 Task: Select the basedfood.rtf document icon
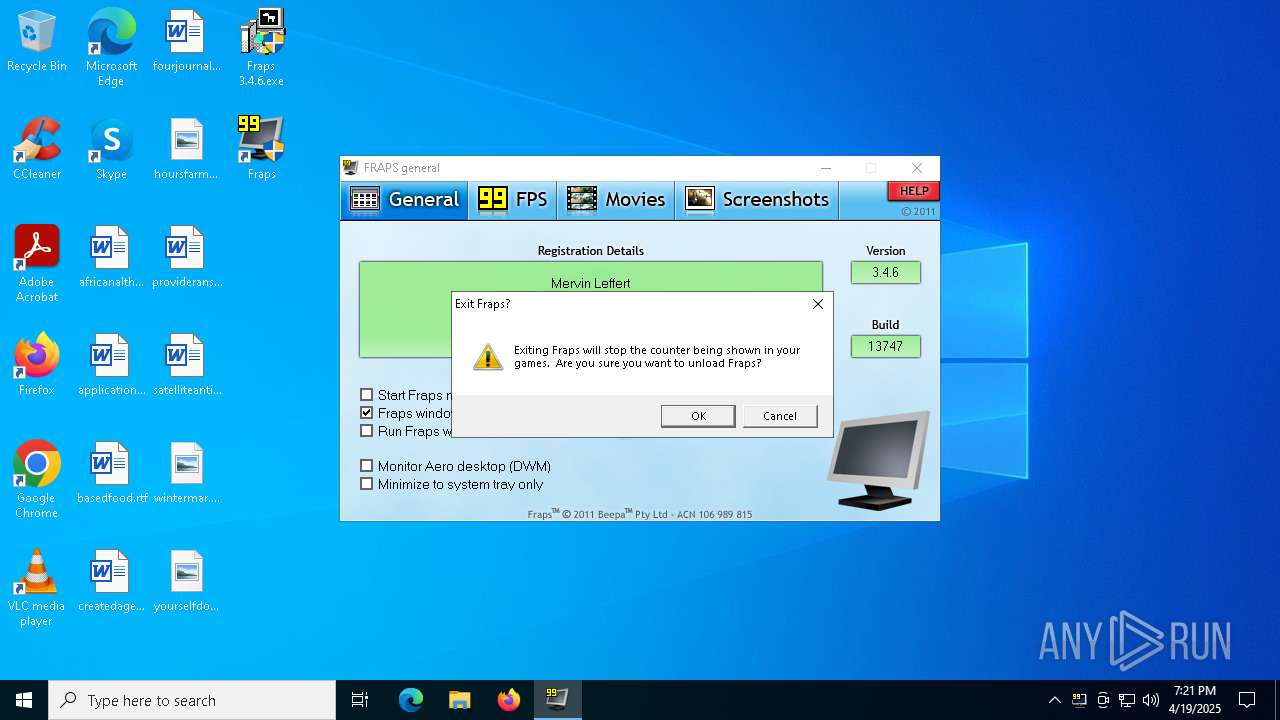tap(111, 474)
